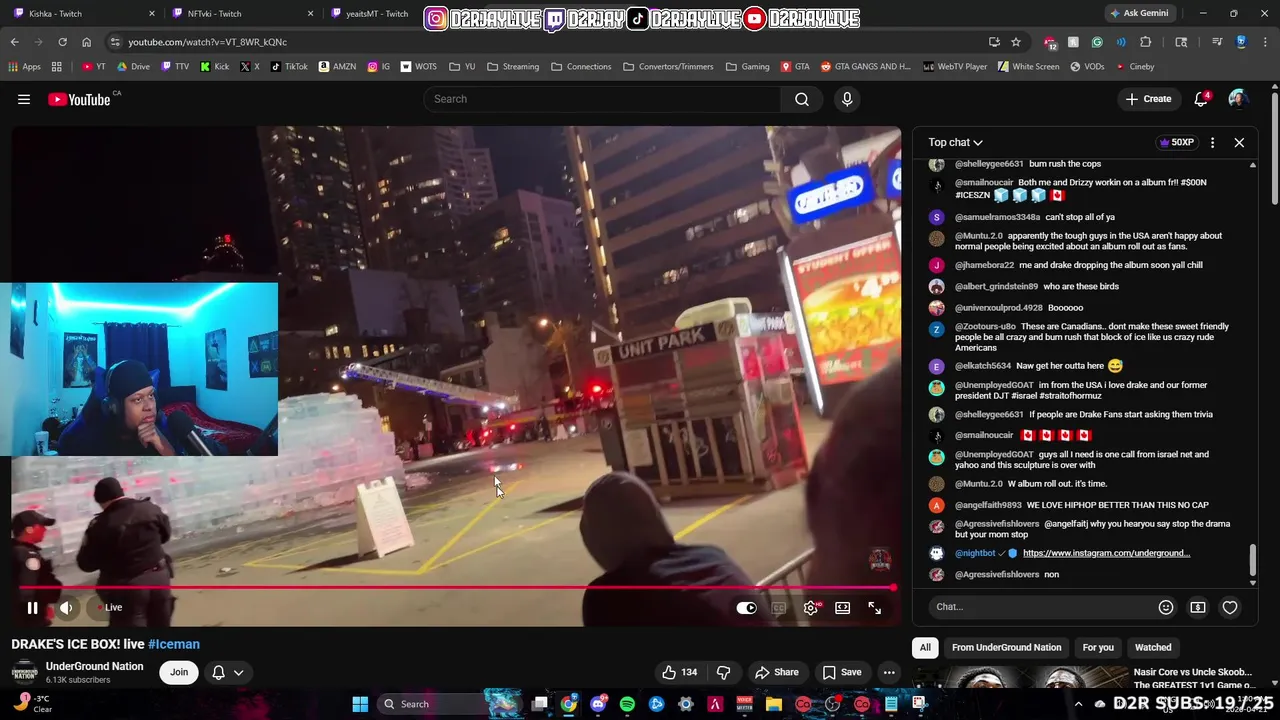This screenshot has height=720, width=1280.
Task: Open more actions ellipsis under video
Action: 889,672
